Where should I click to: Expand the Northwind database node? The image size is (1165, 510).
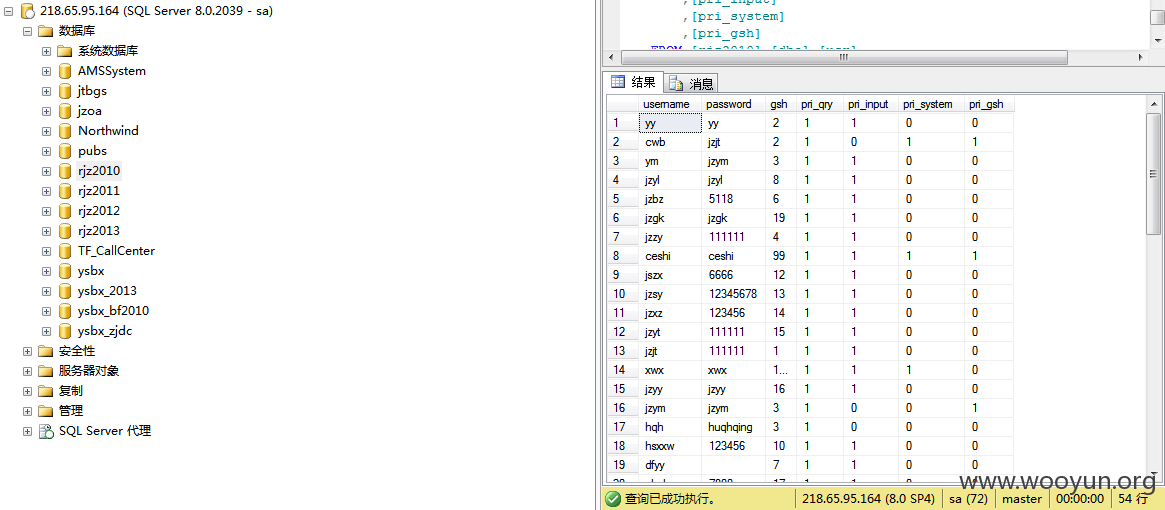46,131
